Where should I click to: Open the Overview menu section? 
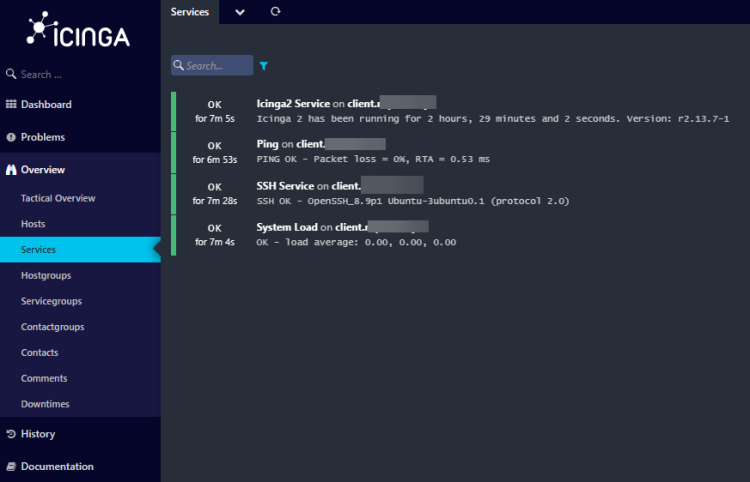pyautogui.click(x=43, y=170)
